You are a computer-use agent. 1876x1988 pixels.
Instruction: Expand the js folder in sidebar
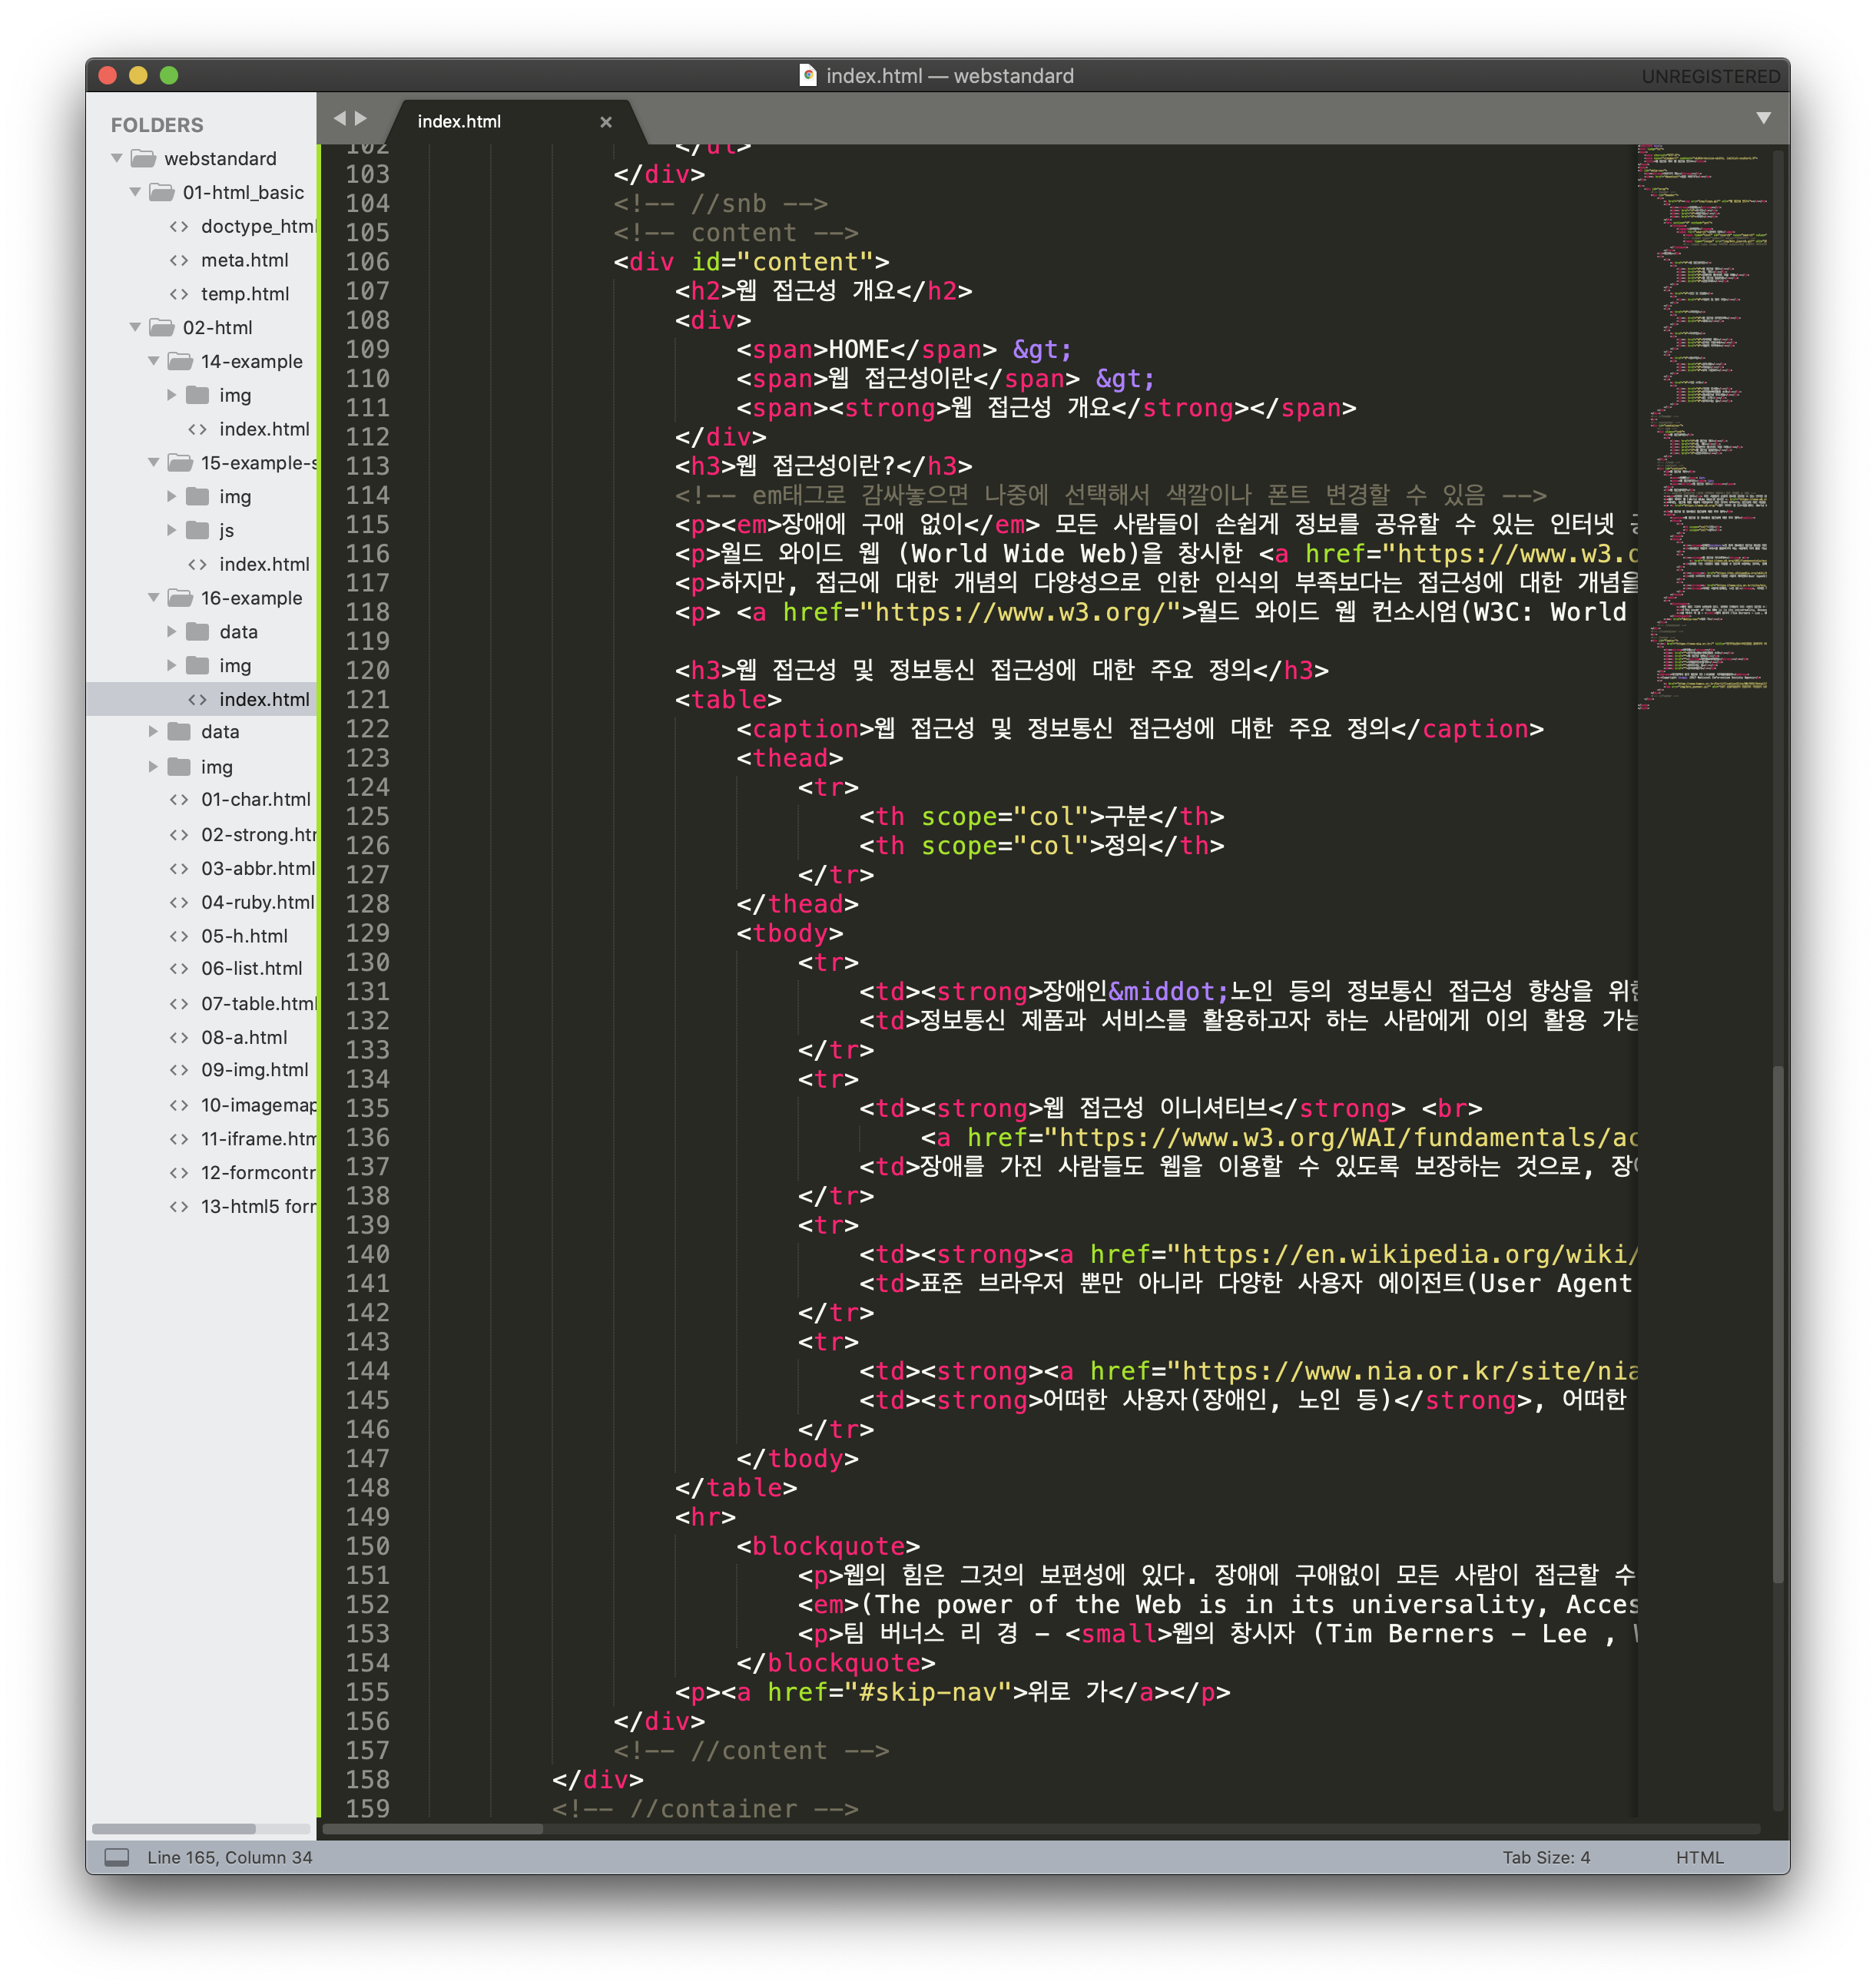click(171, 530)
